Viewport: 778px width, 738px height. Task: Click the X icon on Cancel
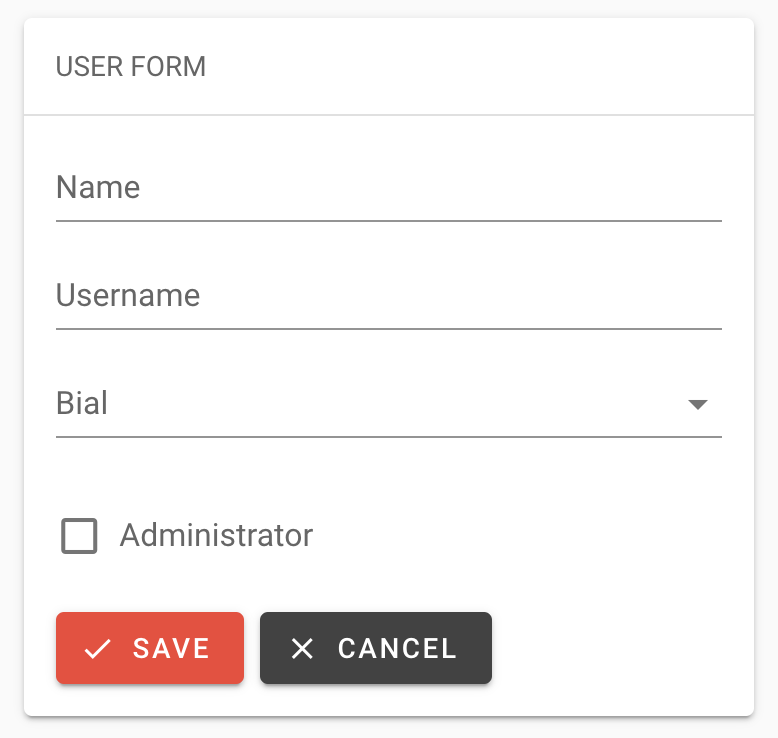point(302,649)
